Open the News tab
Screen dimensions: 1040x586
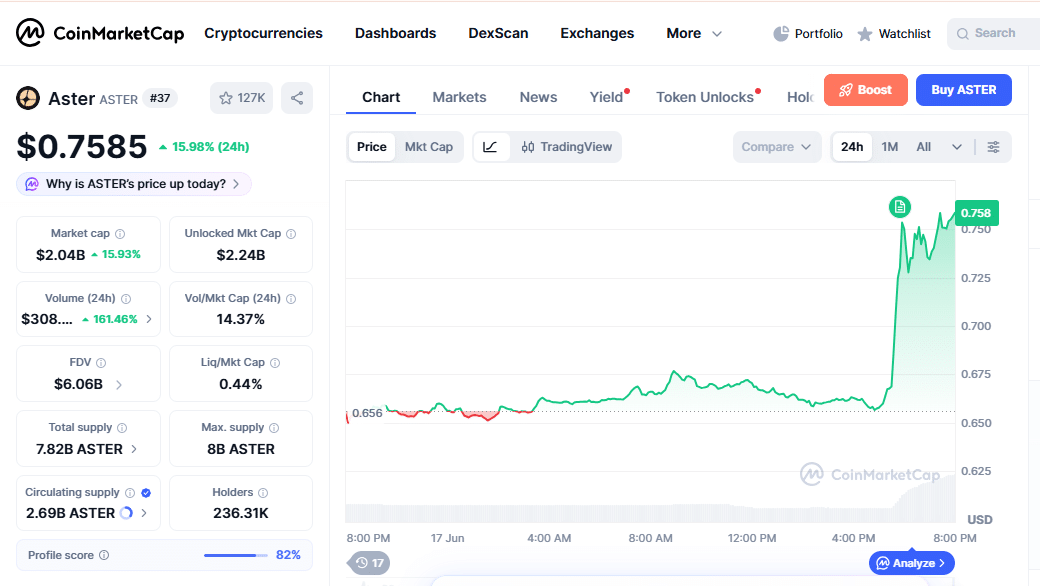538,97
